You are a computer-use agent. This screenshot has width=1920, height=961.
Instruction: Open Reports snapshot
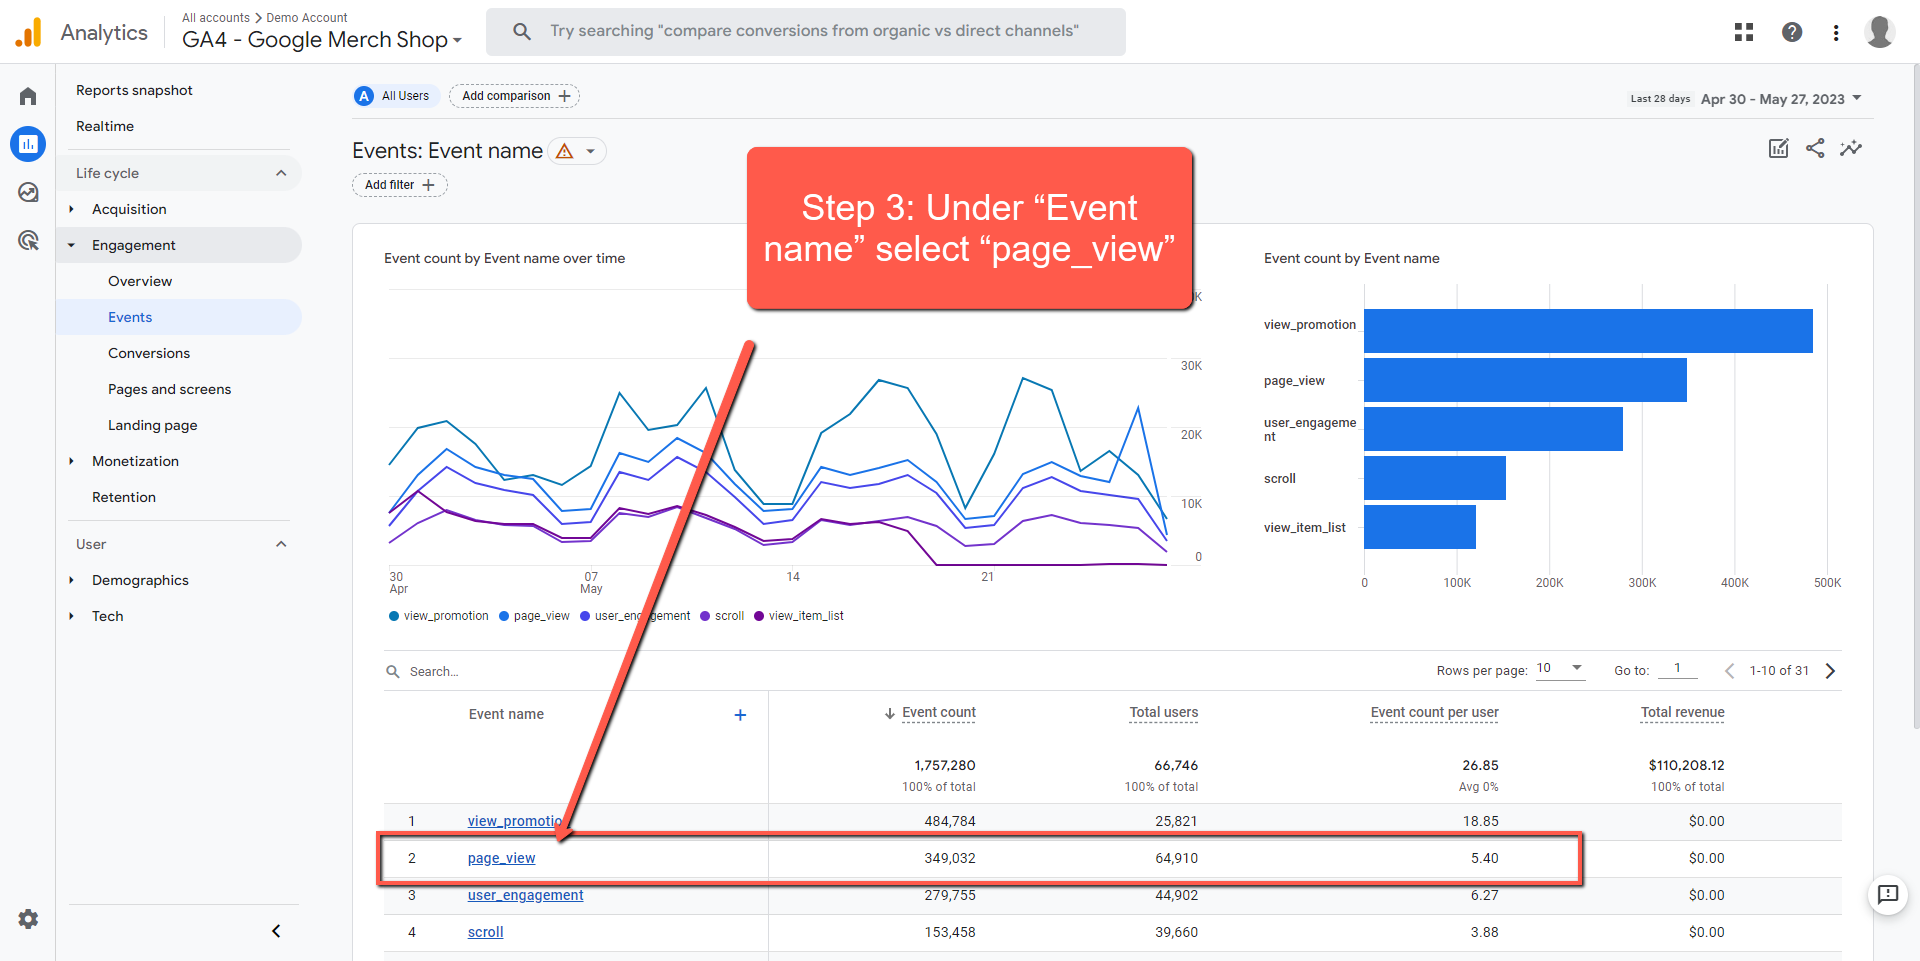(x=134, y=90)
